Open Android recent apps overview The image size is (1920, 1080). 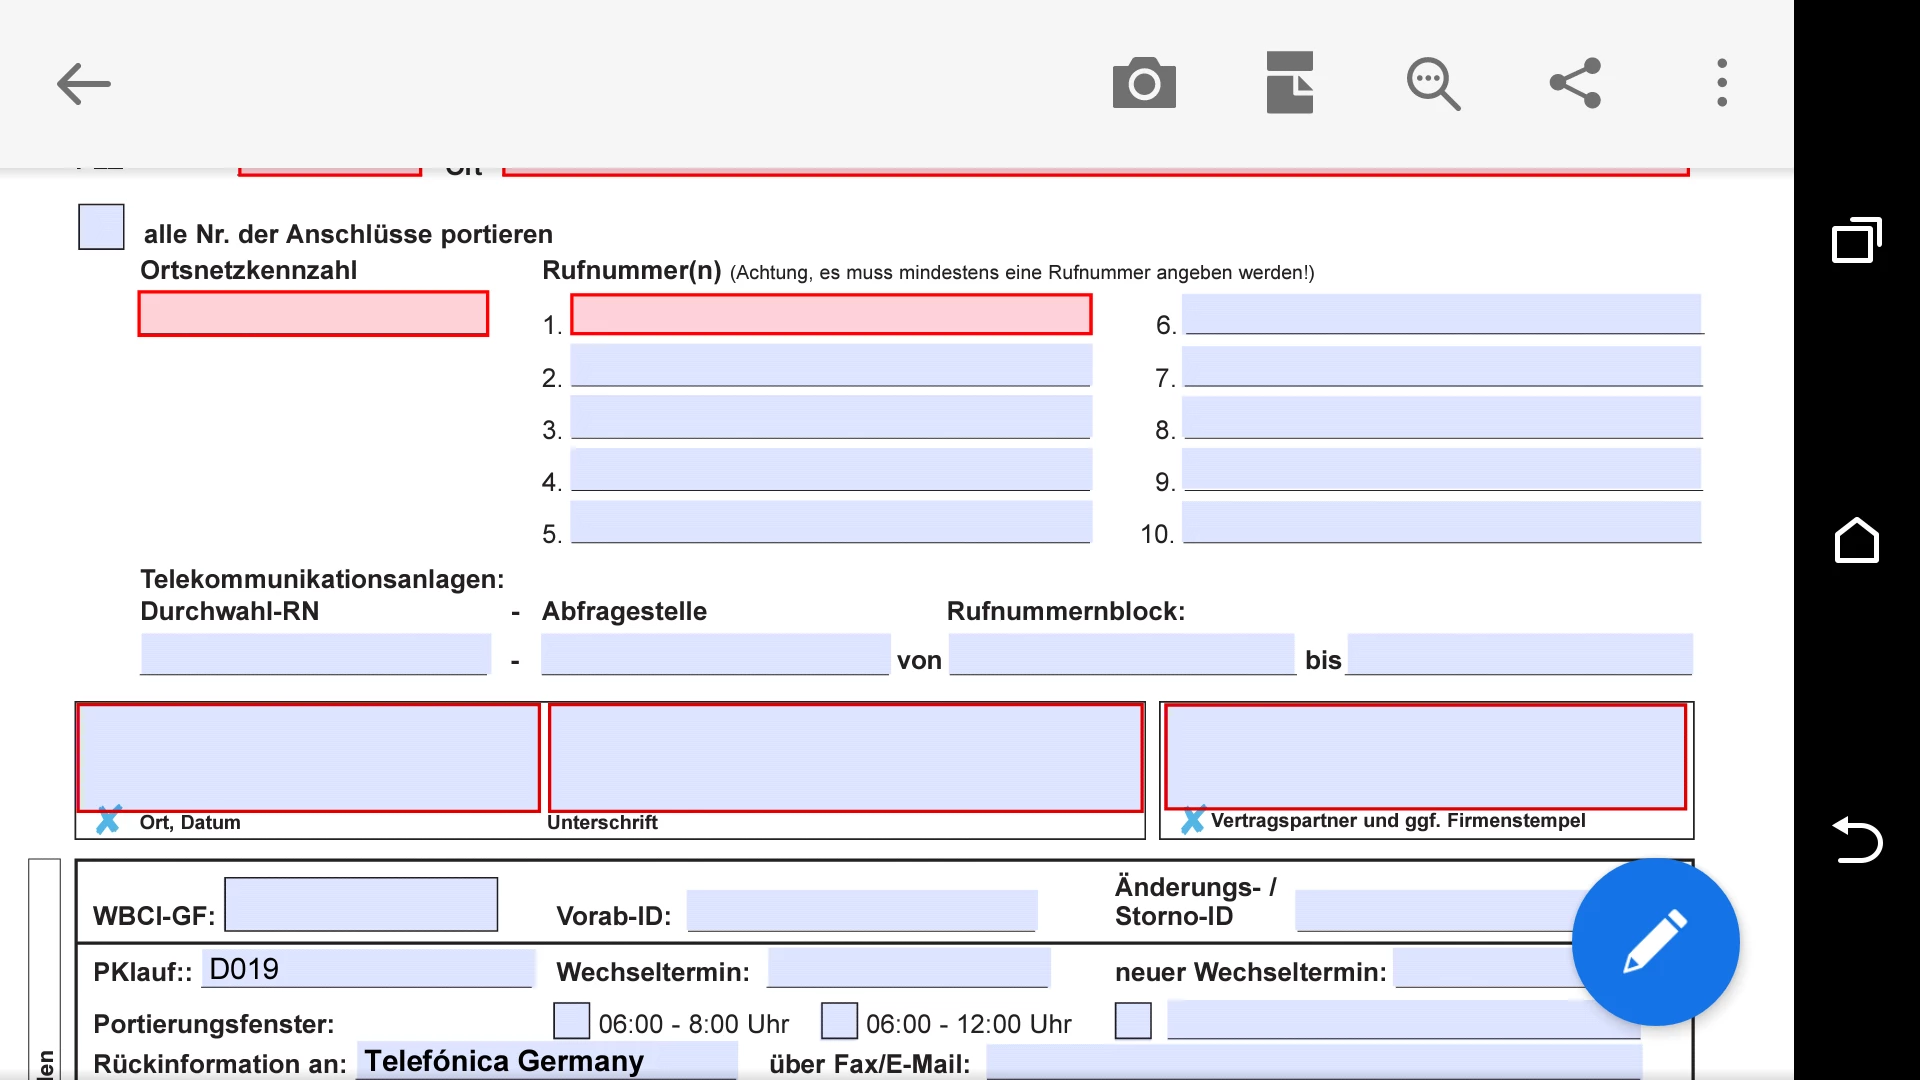tap(1856, 240)
